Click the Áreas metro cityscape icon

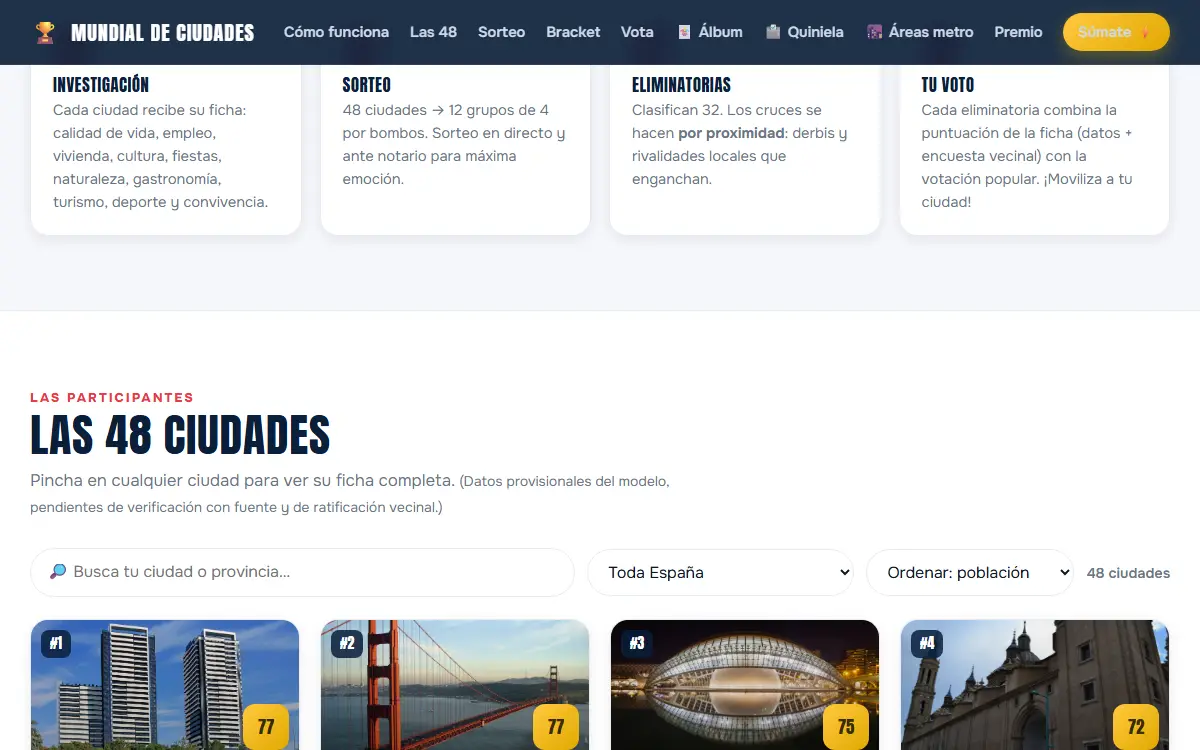tap(874, 32)
